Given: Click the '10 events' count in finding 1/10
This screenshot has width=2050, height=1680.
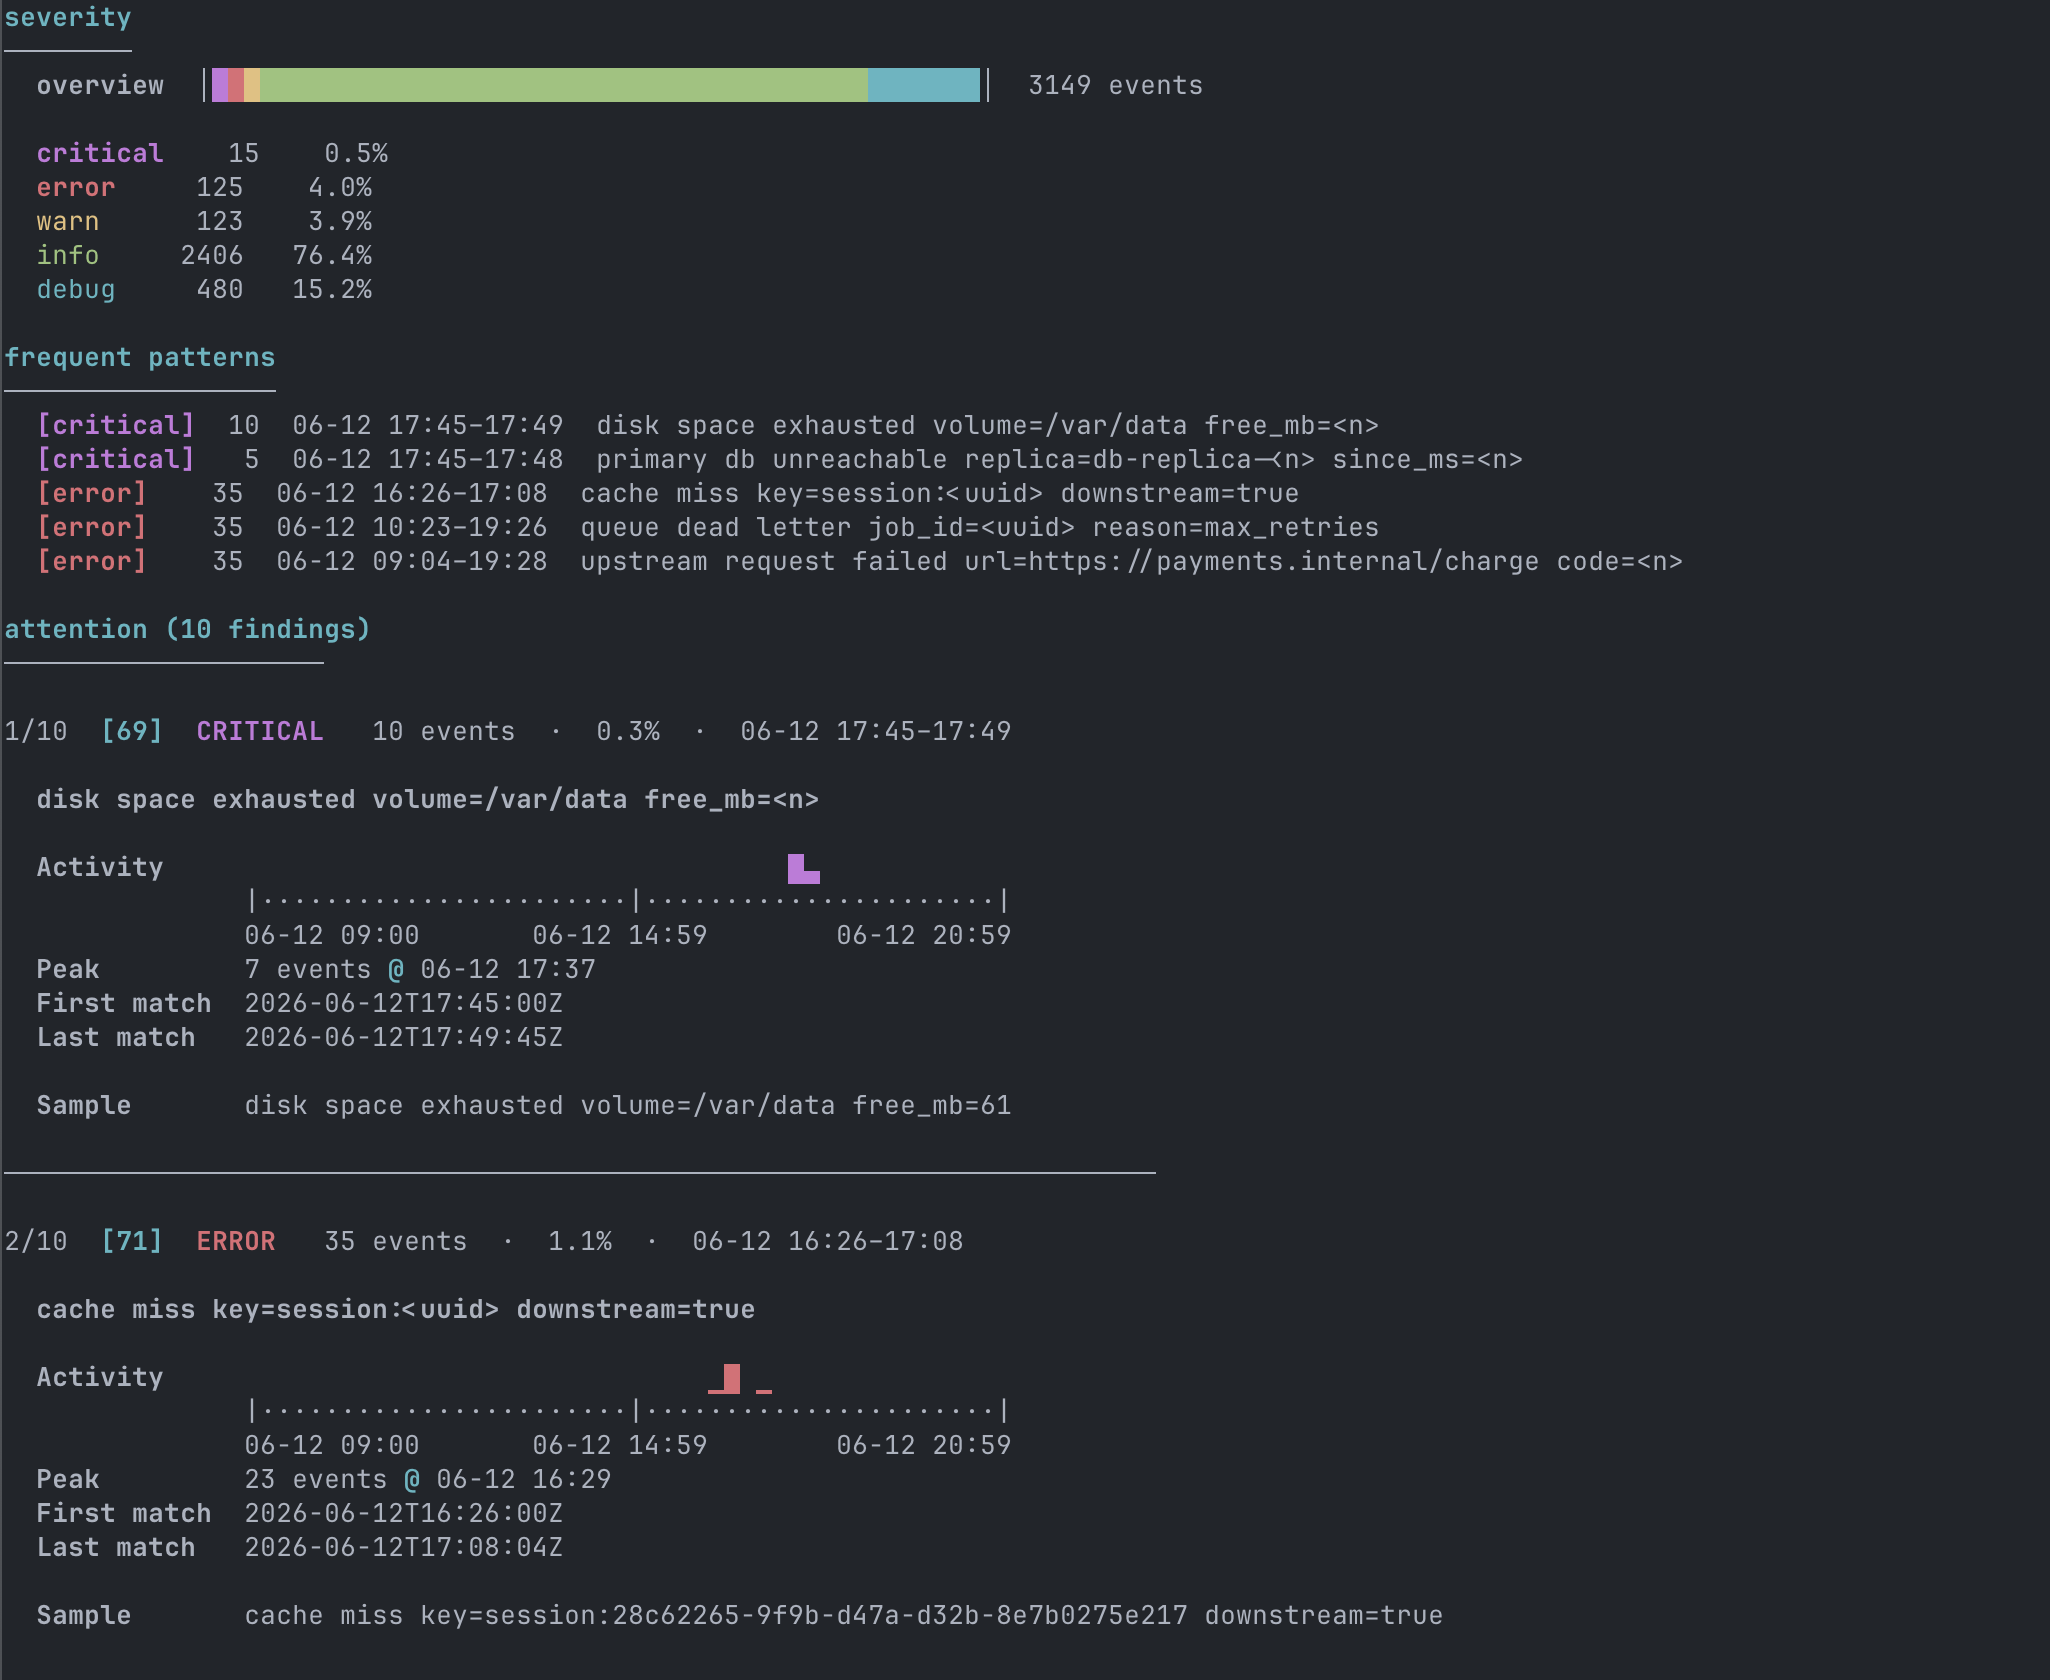Looking at the screenshot, I should (x=444, y=731).
